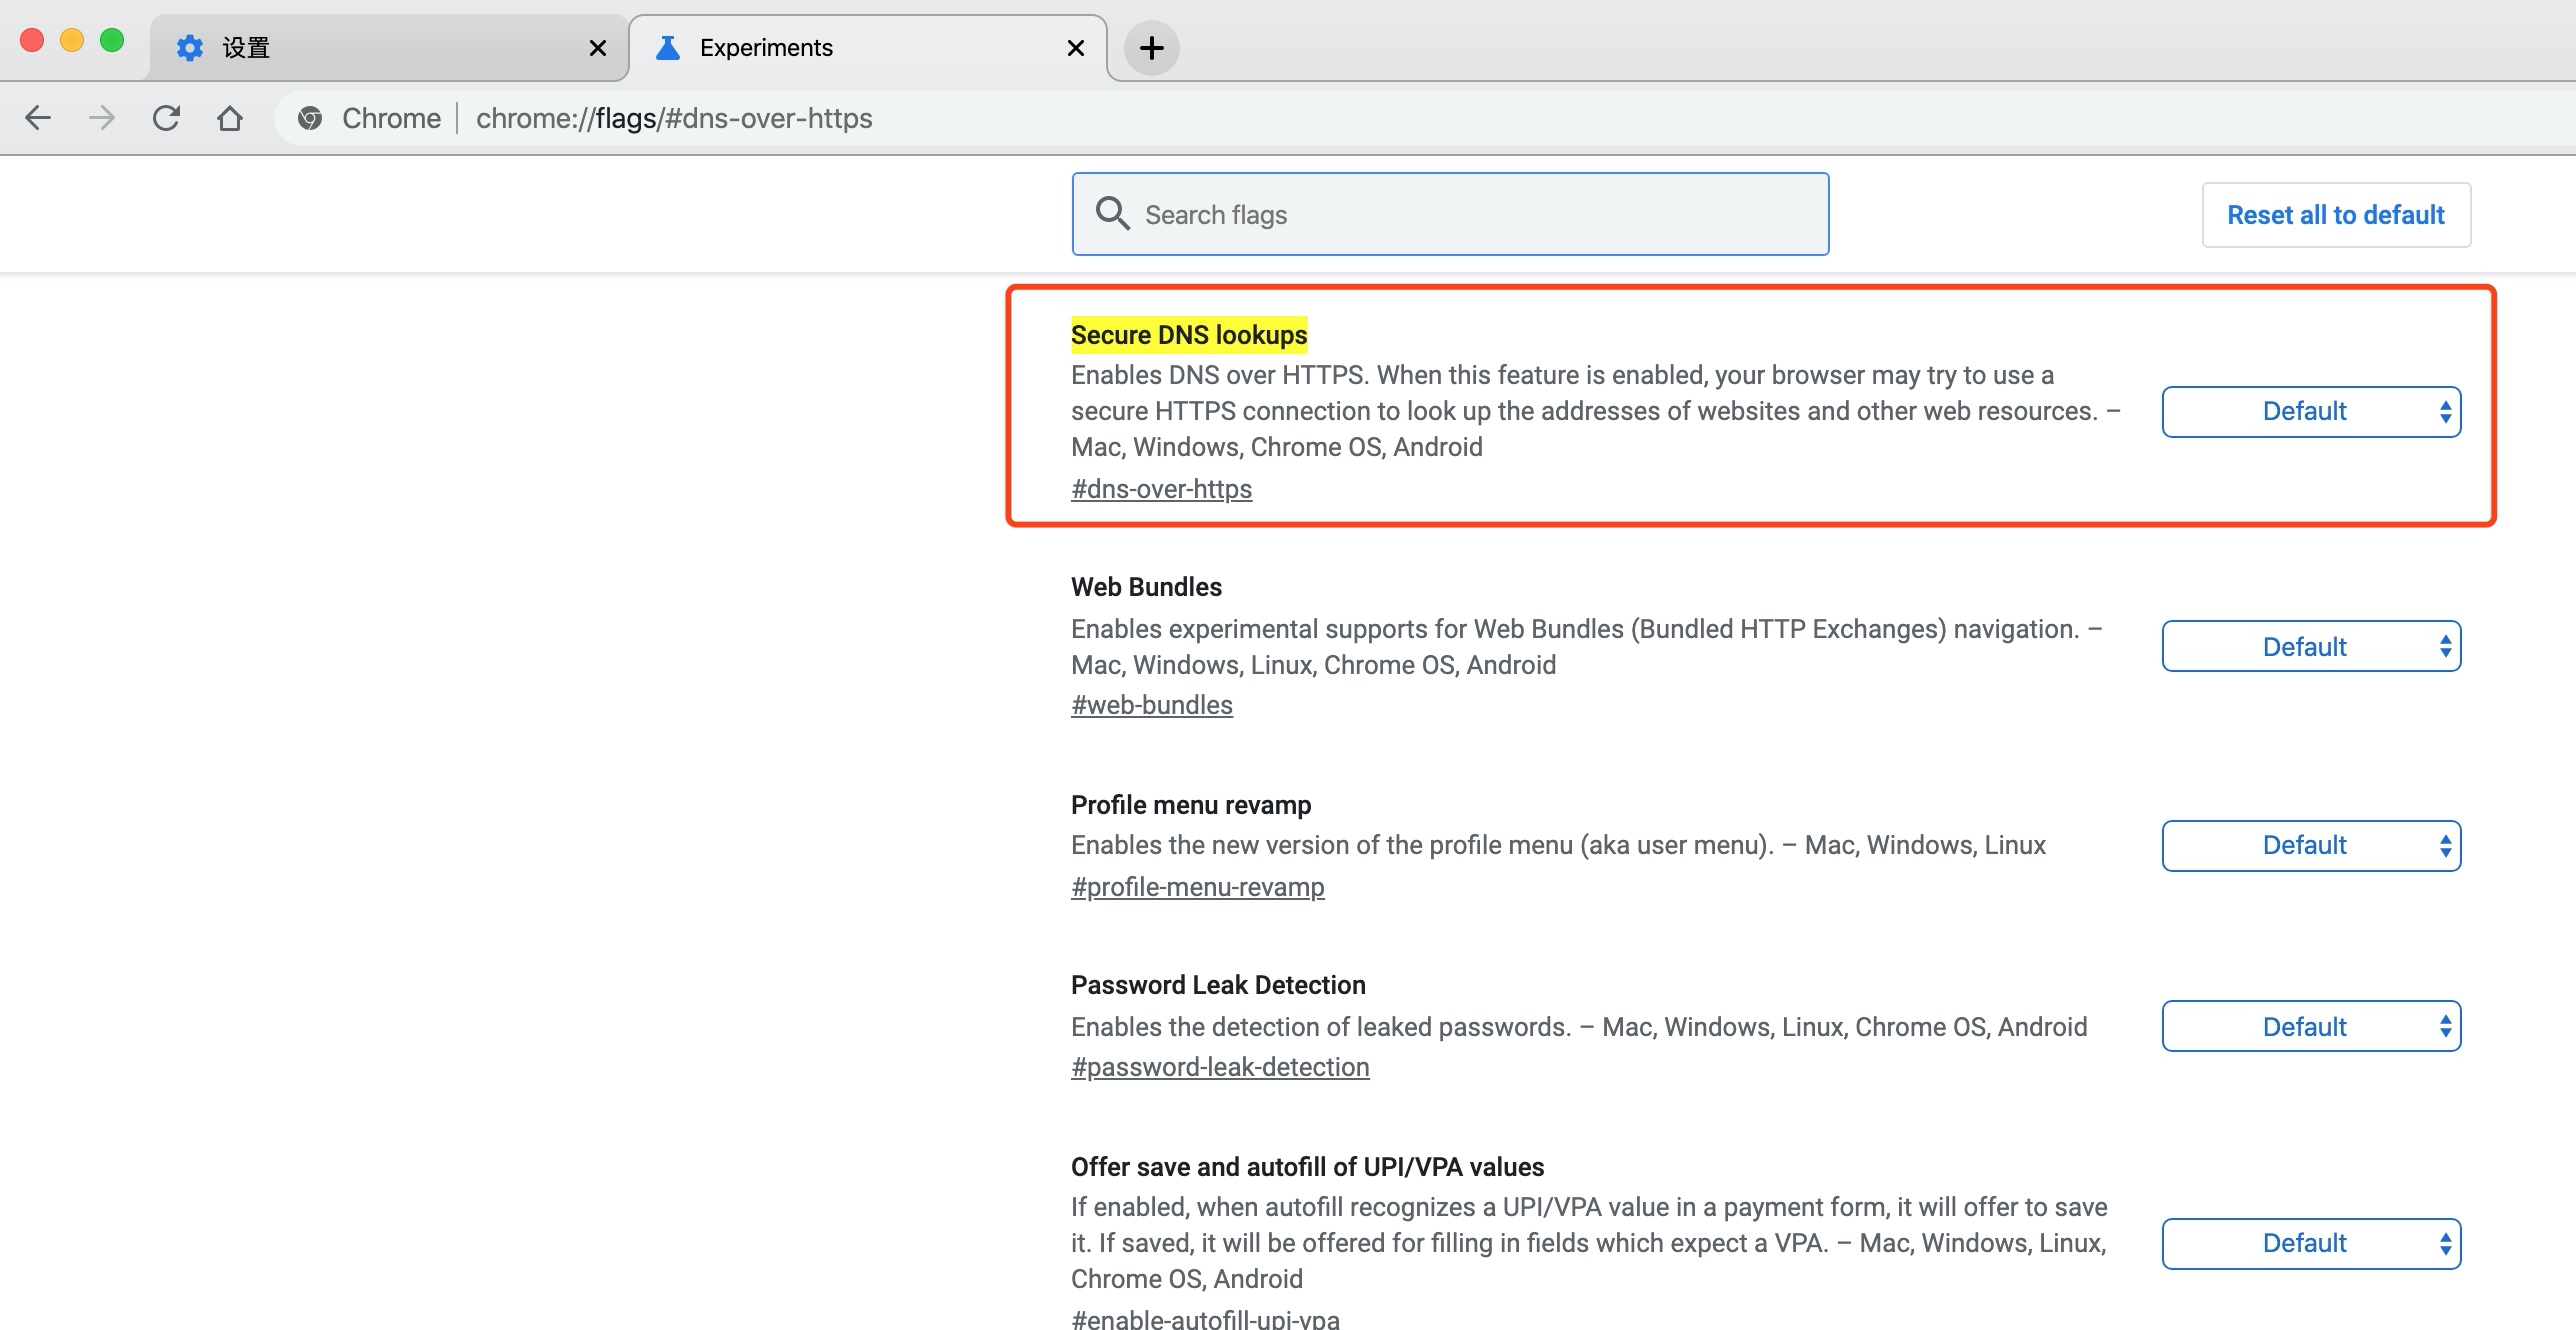Open a new tab with plus button
The height and width of the screenshot is (1330, 2576).
coord(1151,48)
